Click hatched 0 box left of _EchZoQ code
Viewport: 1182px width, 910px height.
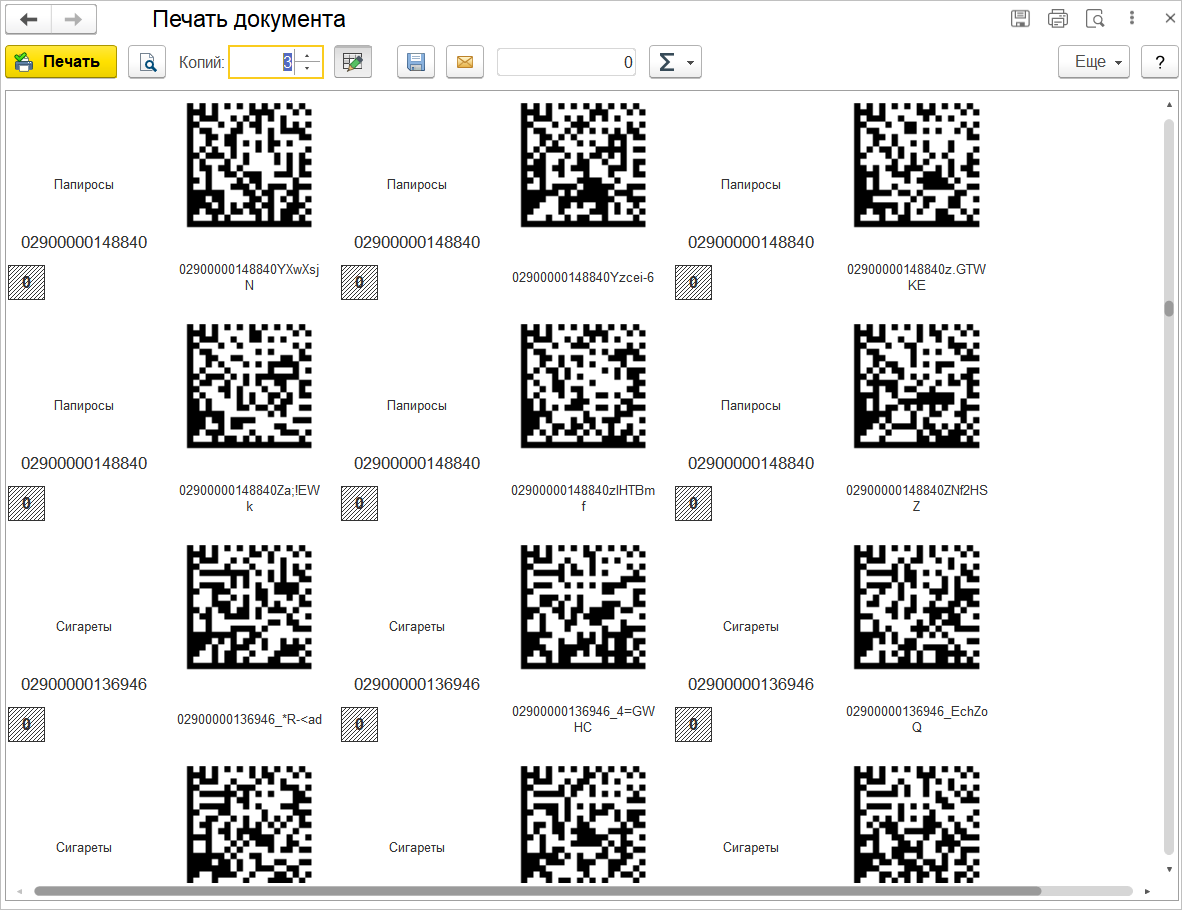(694, 725)
